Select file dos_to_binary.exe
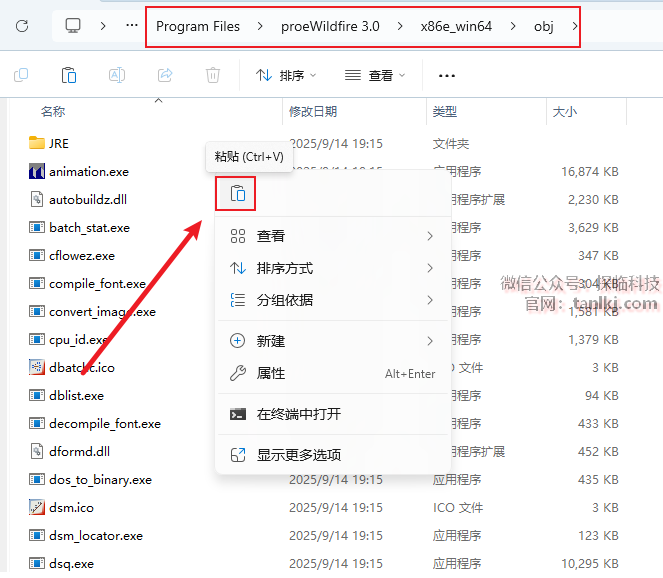 (100, 479)
